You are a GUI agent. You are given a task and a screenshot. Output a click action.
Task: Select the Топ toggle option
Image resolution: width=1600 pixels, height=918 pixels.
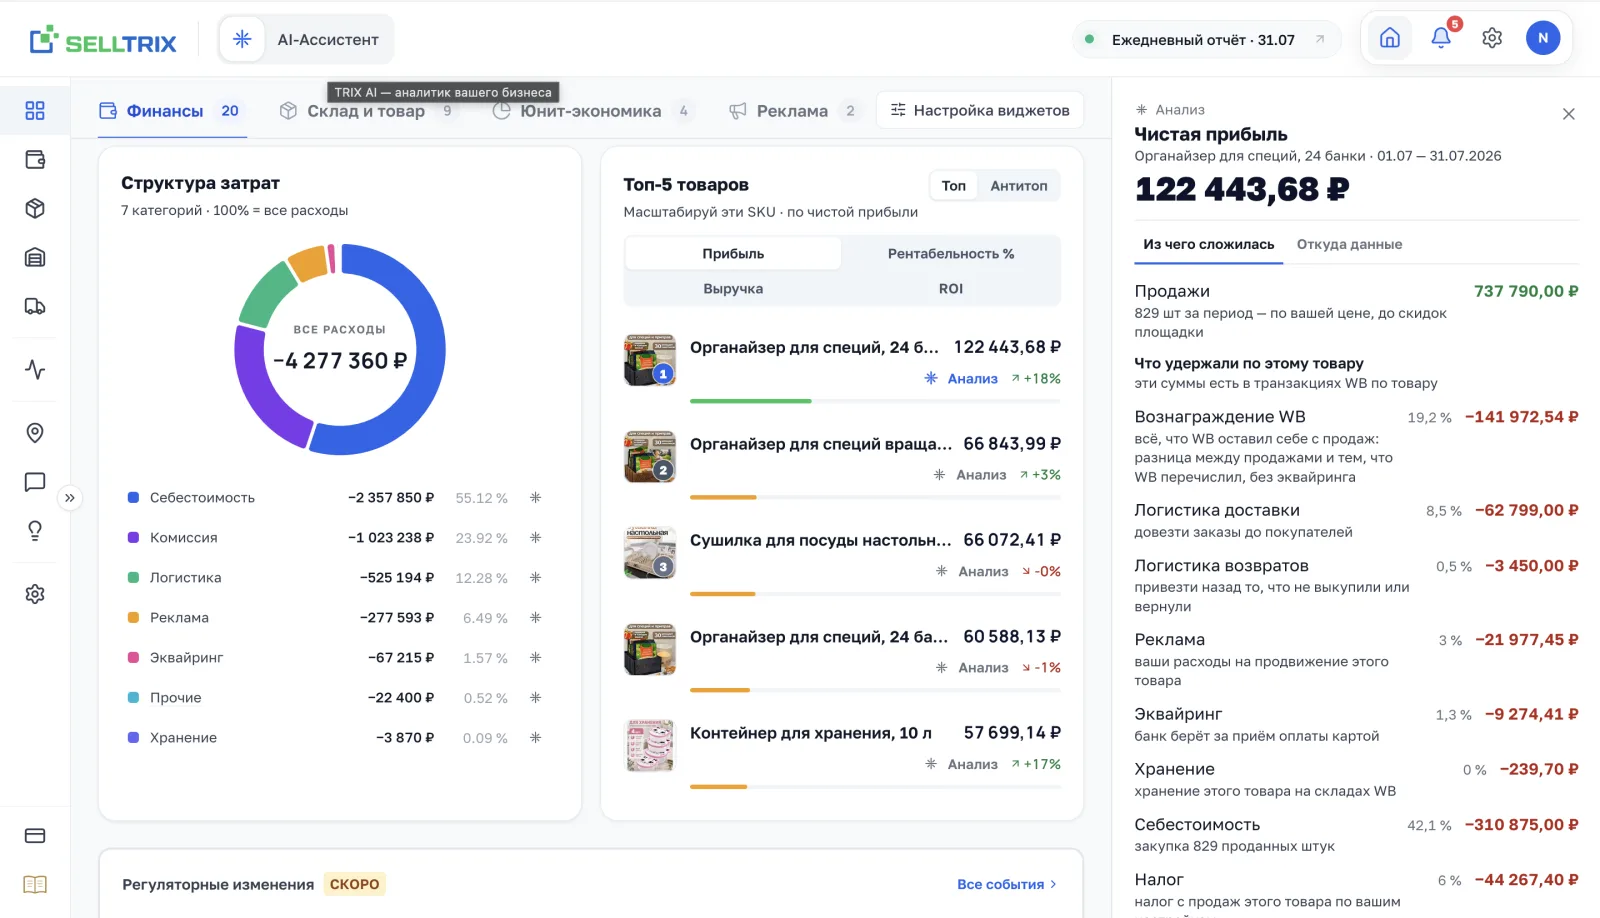click(954, 186)
